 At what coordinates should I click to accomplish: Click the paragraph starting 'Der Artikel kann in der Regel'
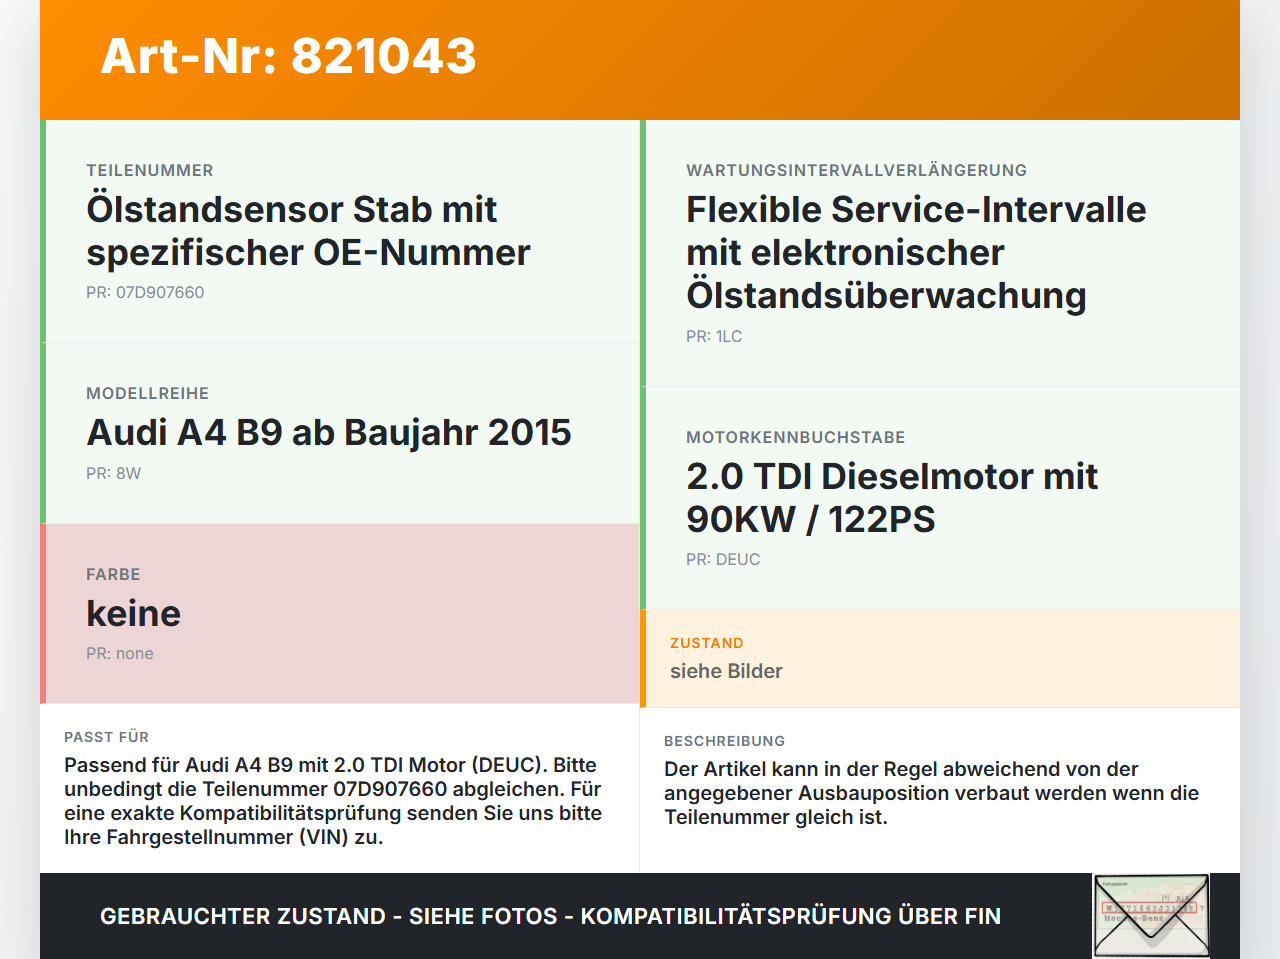(x=931, y=793)
